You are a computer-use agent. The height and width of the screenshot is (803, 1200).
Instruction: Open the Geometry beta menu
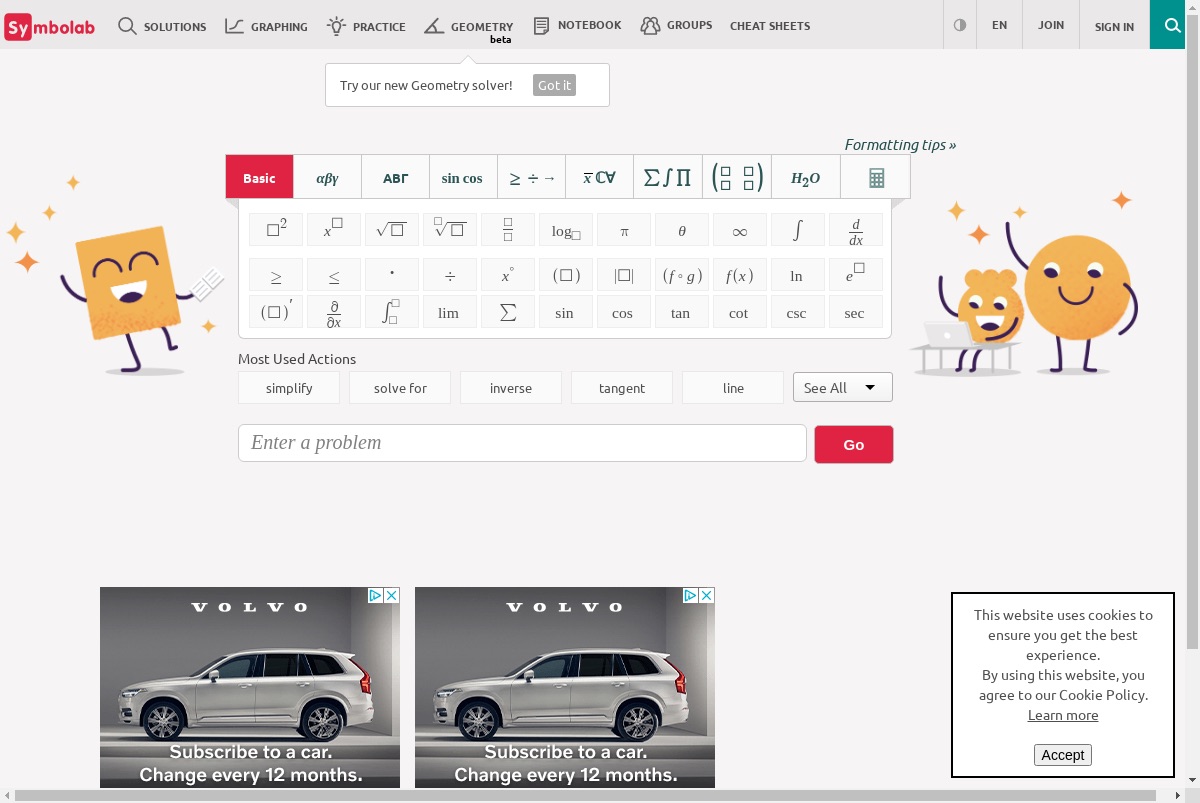click(468, 27)
